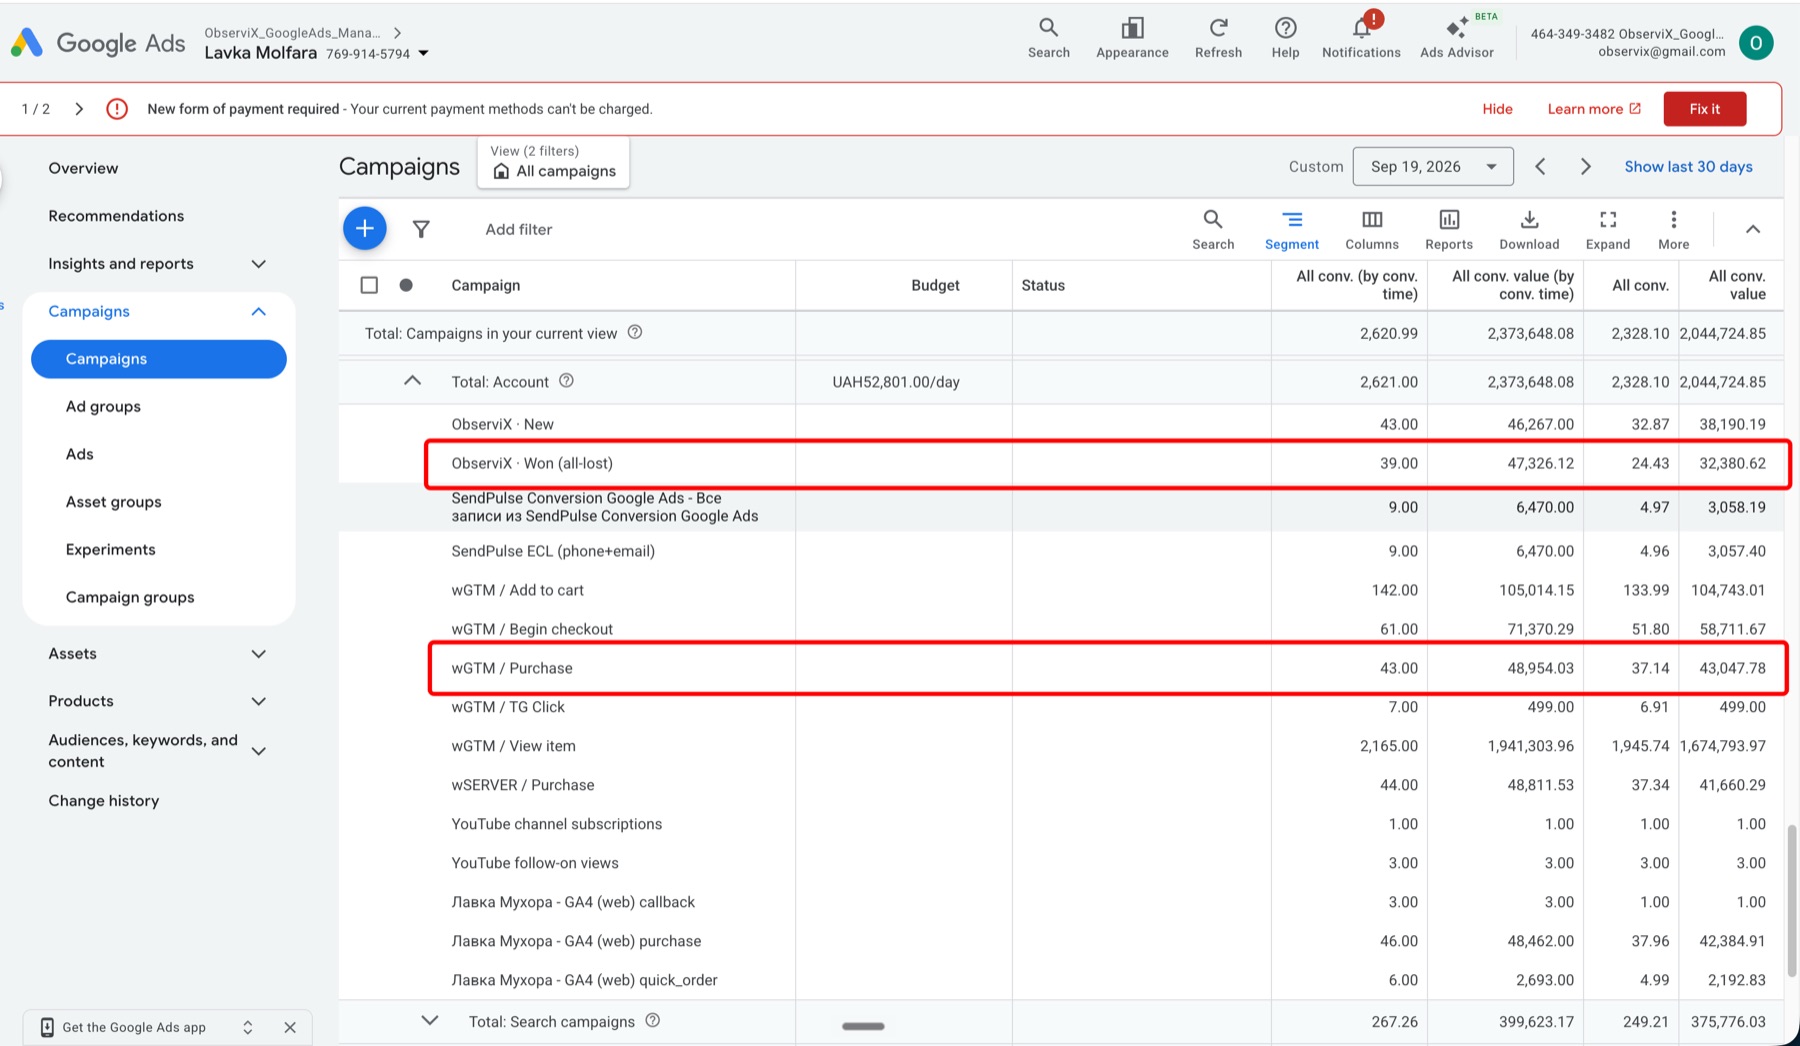The height and width of the screenshot is (1046, 1800).
Task: Expand Insights and reports section
Action: [x=259, y=264]
